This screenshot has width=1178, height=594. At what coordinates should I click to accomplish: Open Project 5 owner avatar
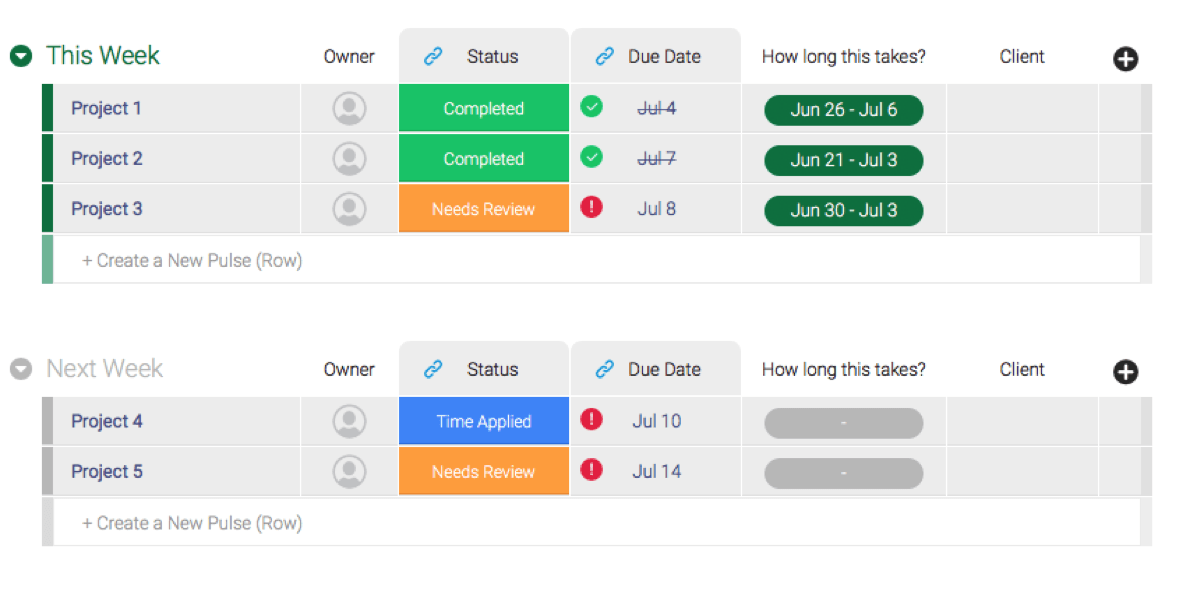click(349, 472)
